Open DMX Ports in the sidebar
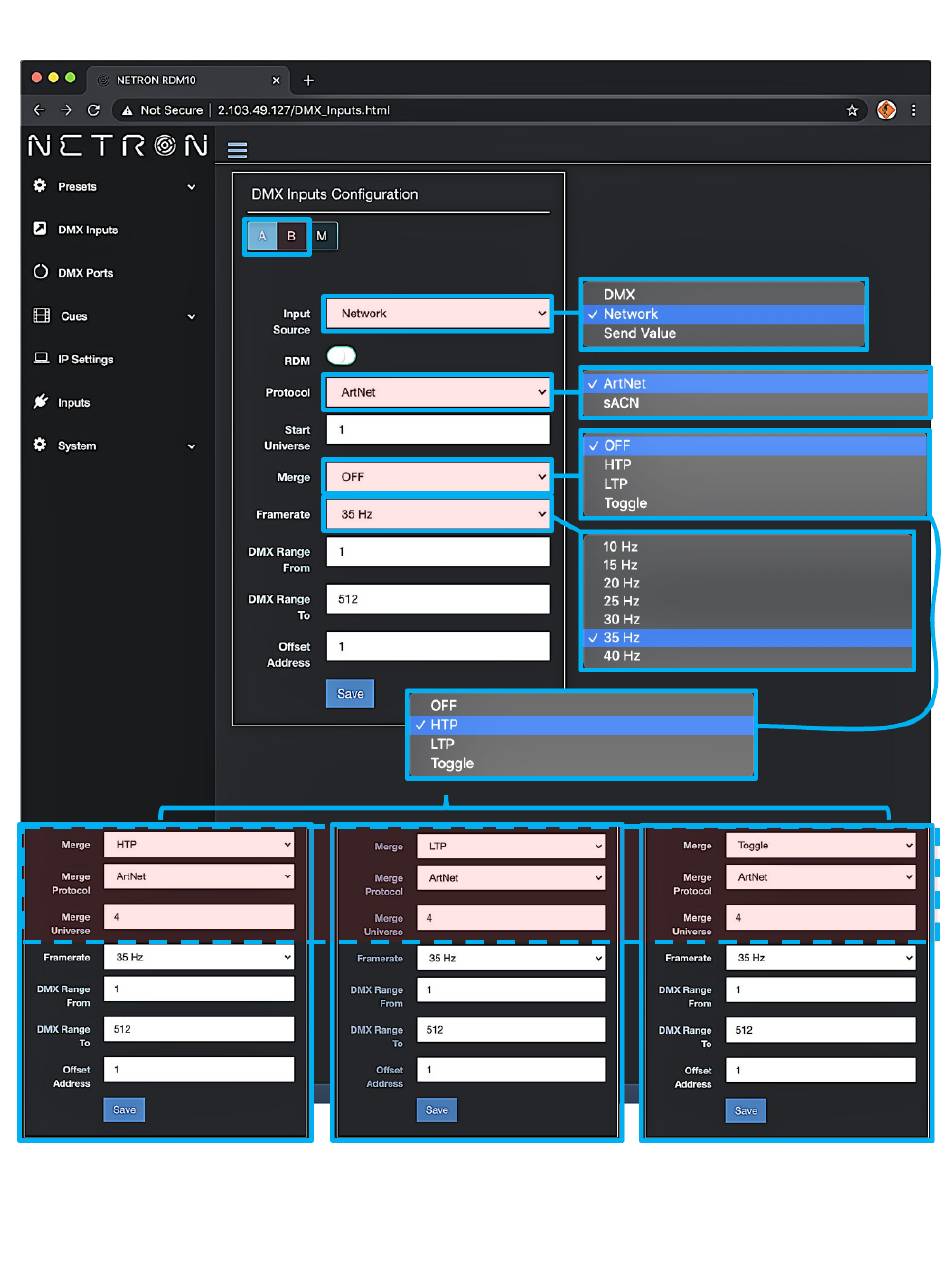The width and height of the screenshot is (950, 1276). pos(86,273)
